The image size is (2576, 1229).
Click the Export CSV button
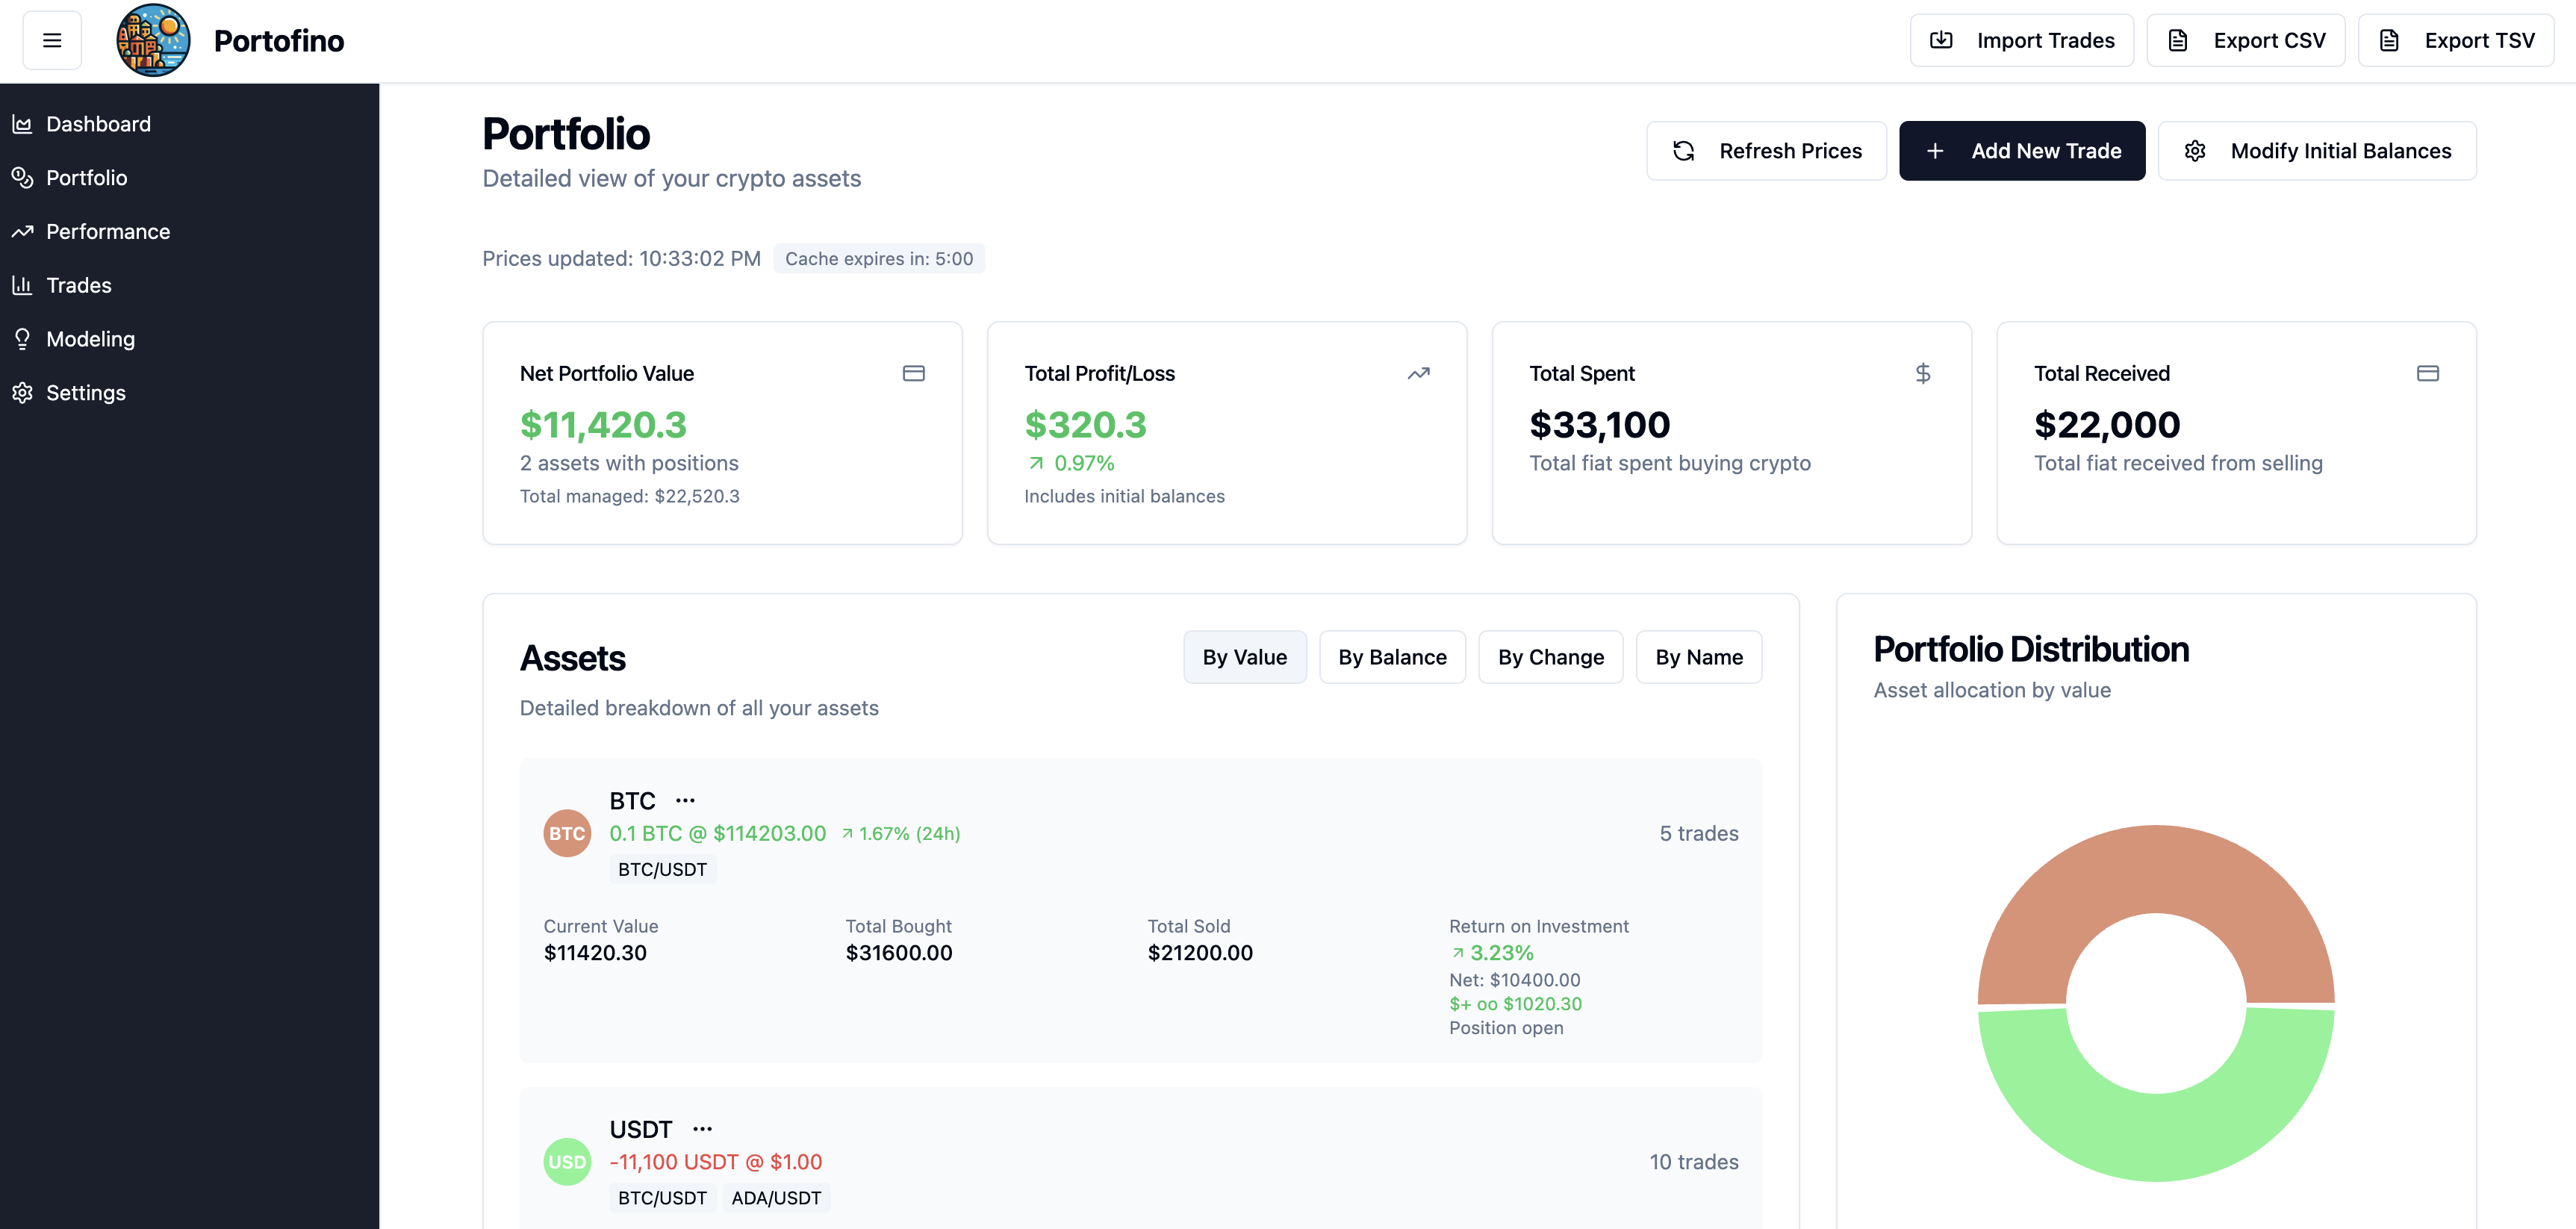pos(2245,41)
